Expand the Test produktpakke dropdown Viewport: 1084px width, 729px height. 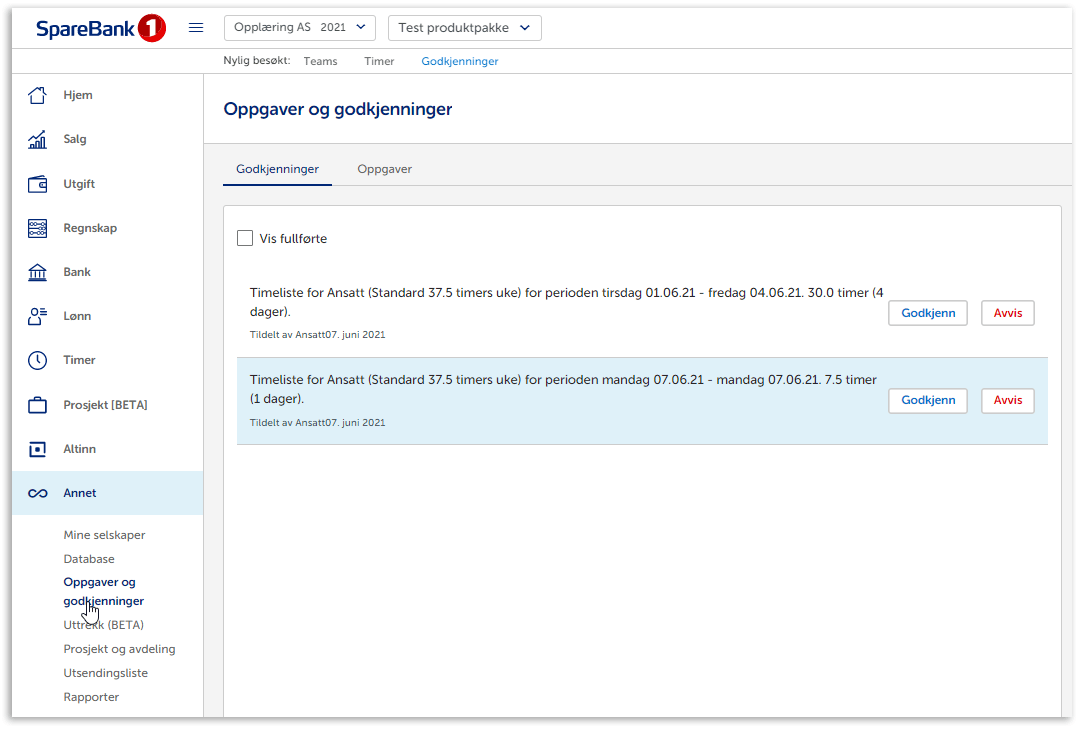(x=464, y=28)
